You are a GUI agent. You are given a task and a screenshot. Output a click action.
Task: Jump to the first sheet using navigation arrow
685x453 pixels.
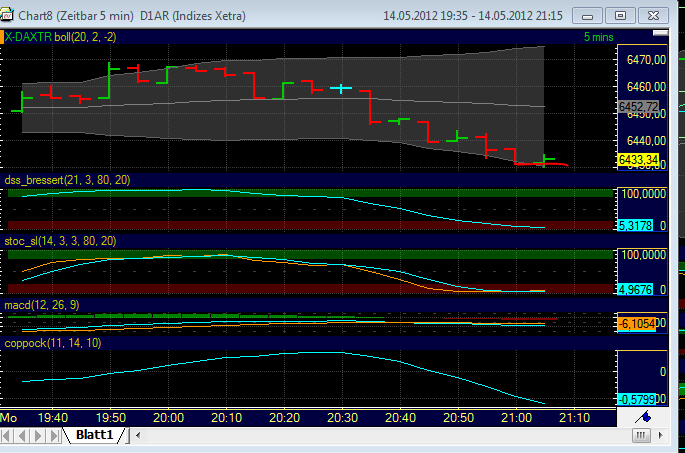(x=7, y=435)
